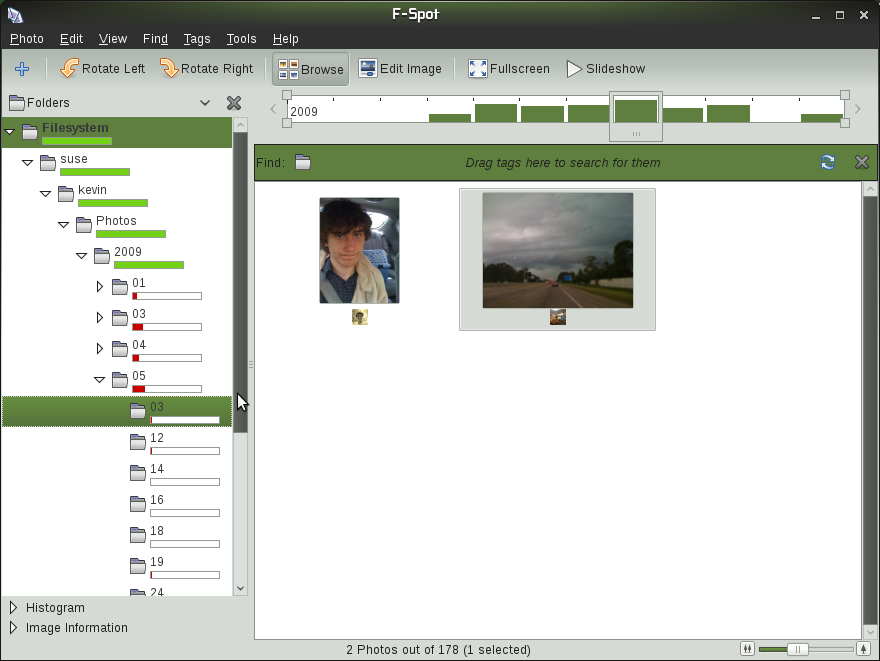The height and width of the screenshot is (661, 880).
Task: Expand the 01 month folder
Action: click(100, 287)
